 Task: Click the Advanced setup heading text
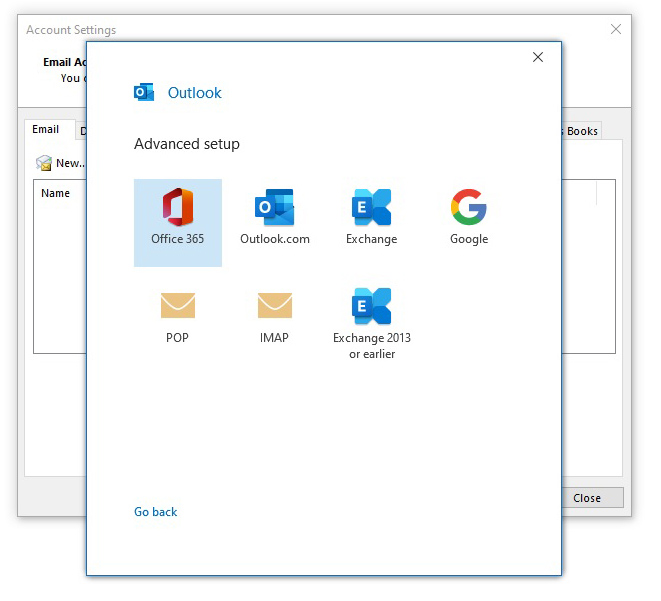[x=187, y=144]
